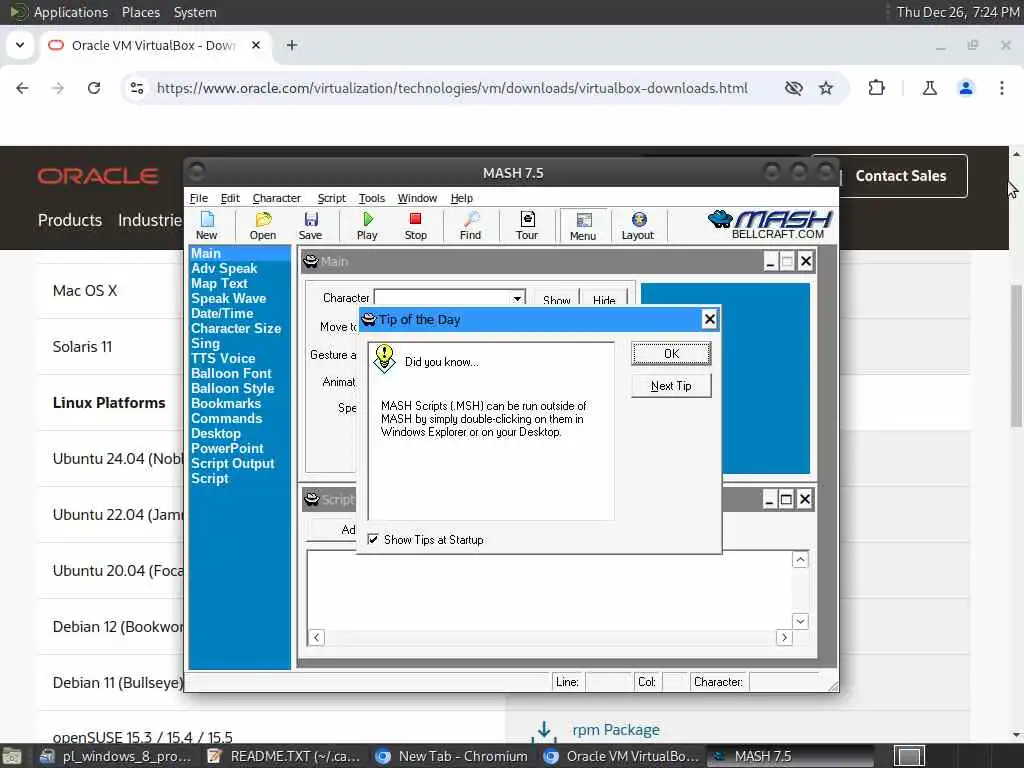Switch to New Tab - Chromium taskbar item
The image size is (1024, 768).
(x=452, y=756)
